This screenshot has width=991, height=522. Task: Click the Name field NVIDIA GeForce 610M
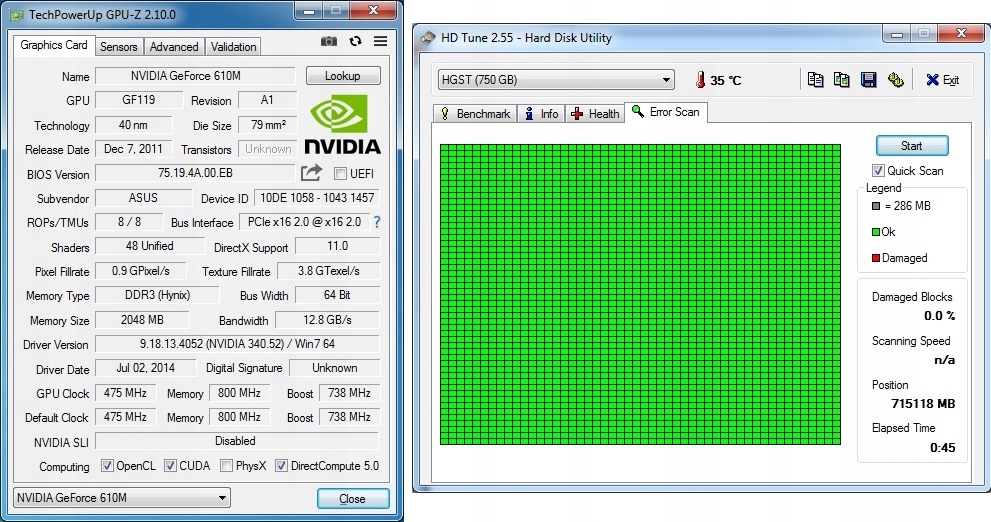(195, 76)
